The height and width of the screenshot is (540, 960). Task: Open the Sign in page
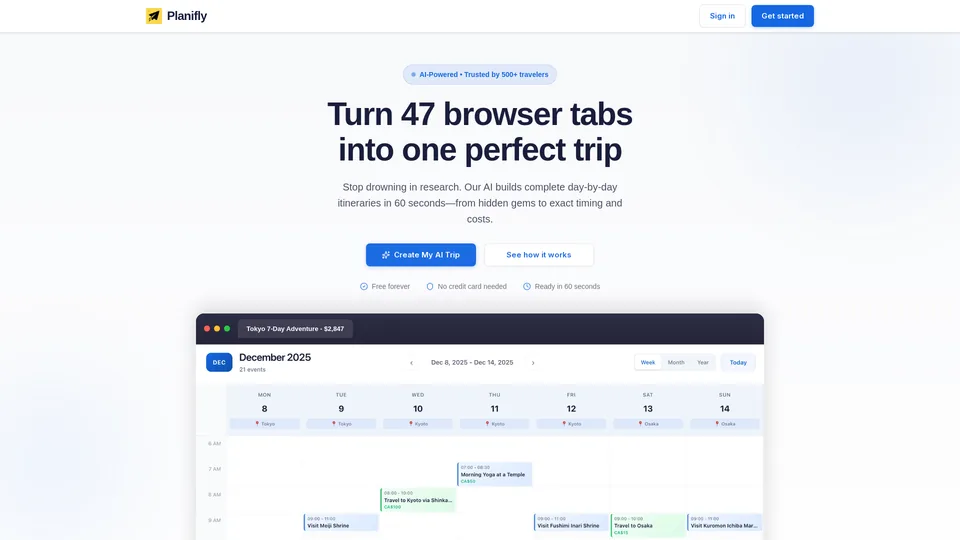coord(722,16)
